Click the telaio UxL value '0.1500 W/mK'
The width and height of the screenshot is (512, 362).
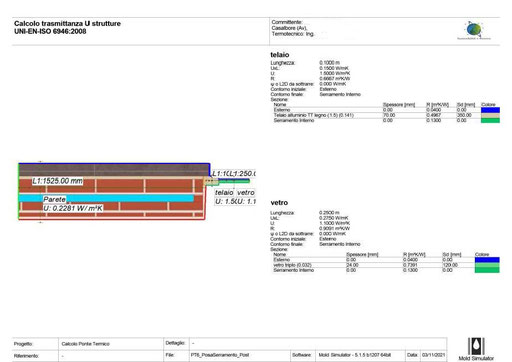click(x=334, y=68)
